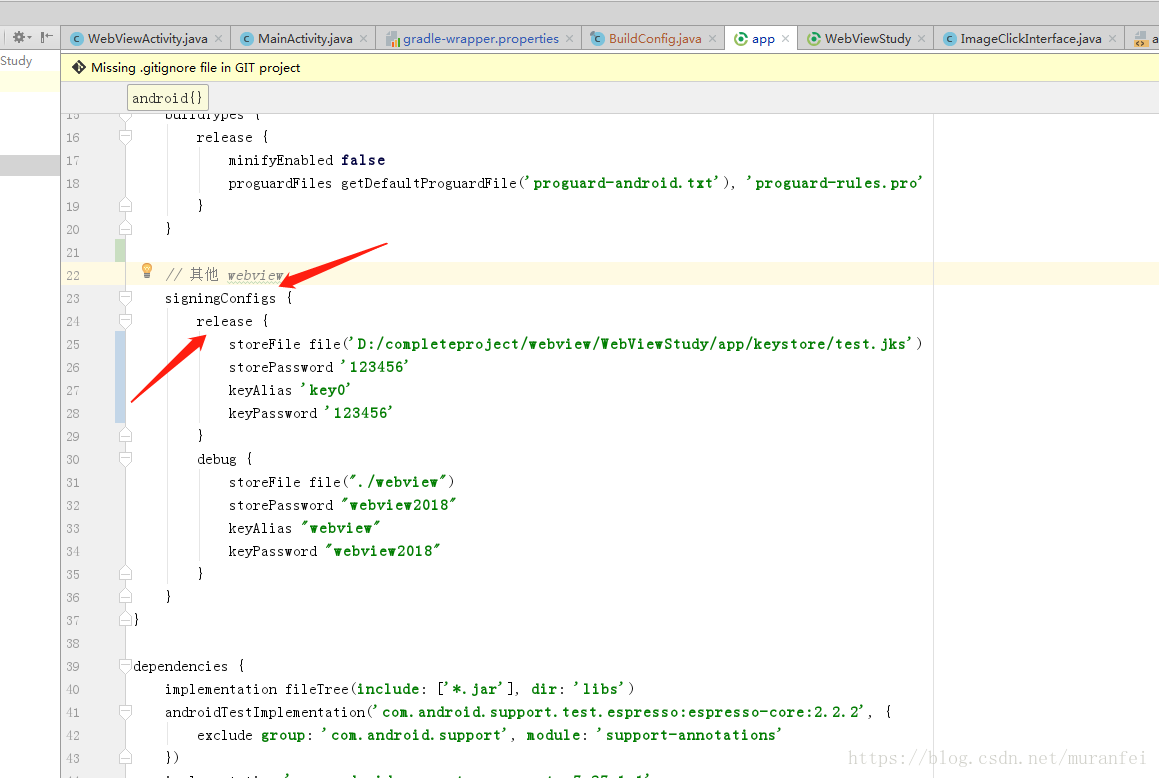The height and width of the screenshot is (778, 1159).
Task: Click the Gradle icon on WebViewStudy tab
Action: 814,39
